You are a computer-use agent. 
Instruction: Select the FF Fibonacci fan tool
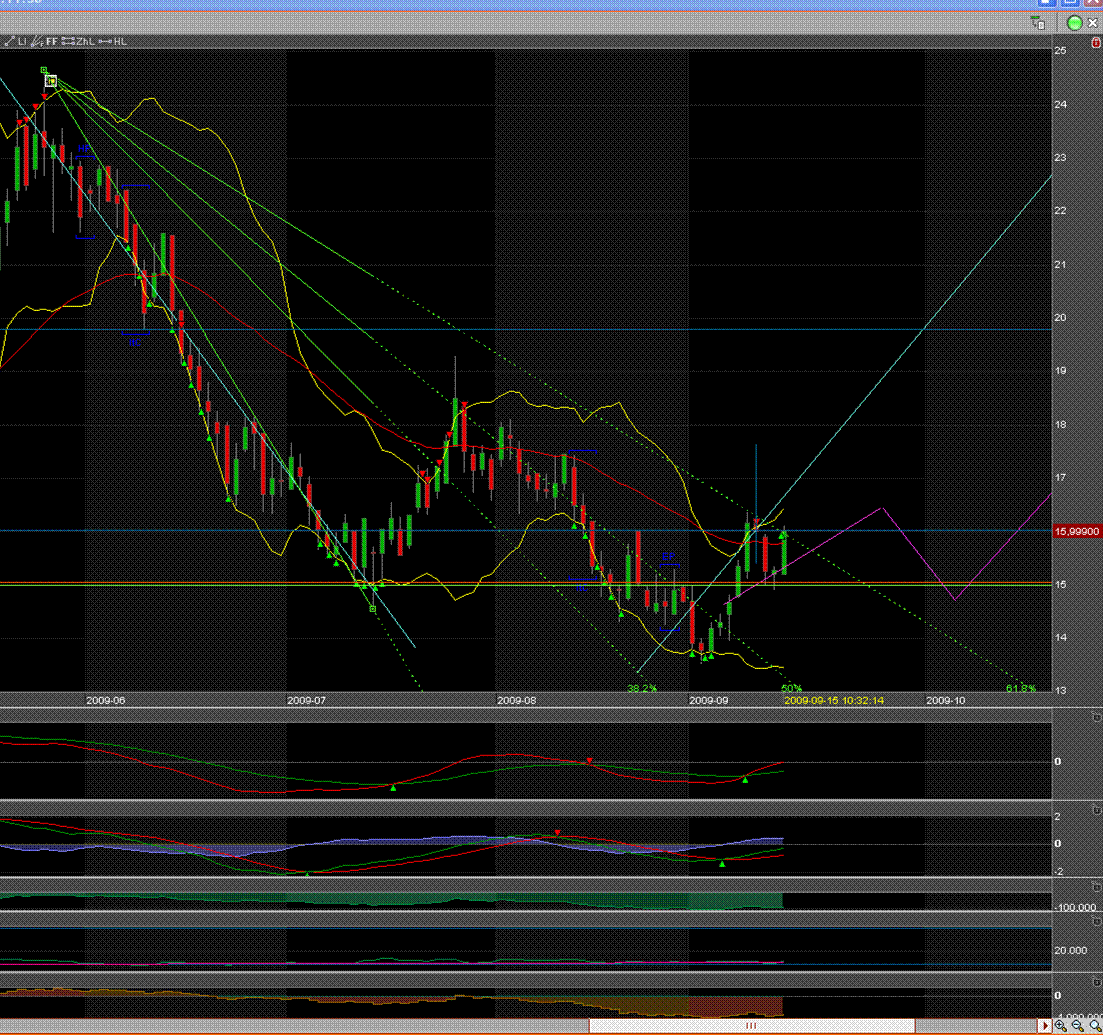click(x=46, y=41)
